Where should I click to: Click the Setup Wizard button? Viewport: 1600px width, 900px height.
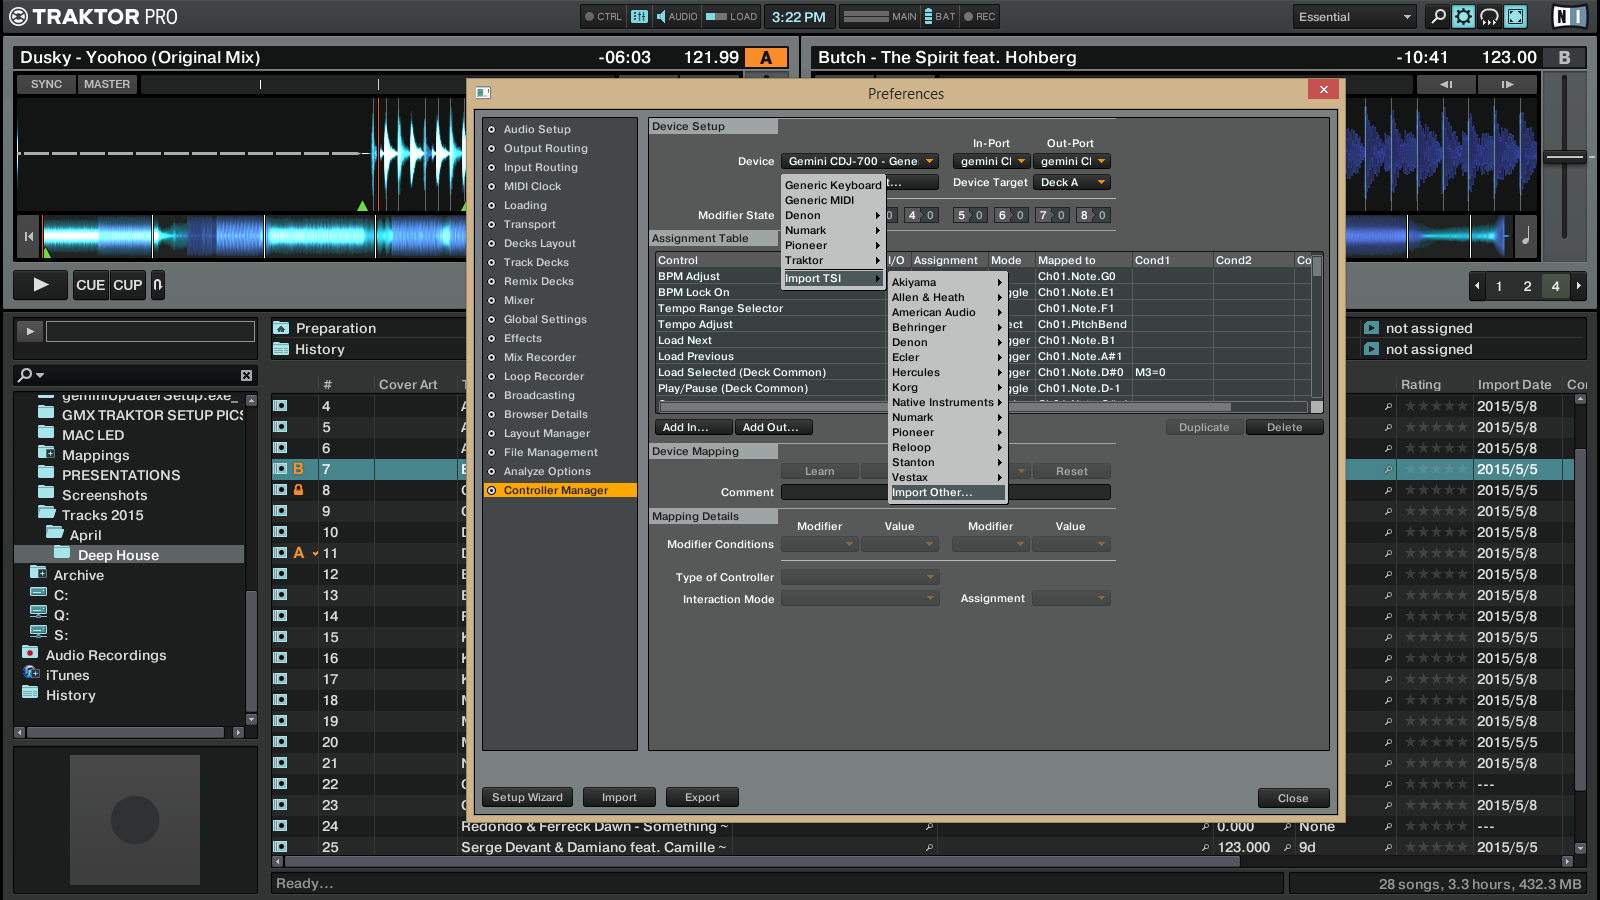(x=527, y=797)
